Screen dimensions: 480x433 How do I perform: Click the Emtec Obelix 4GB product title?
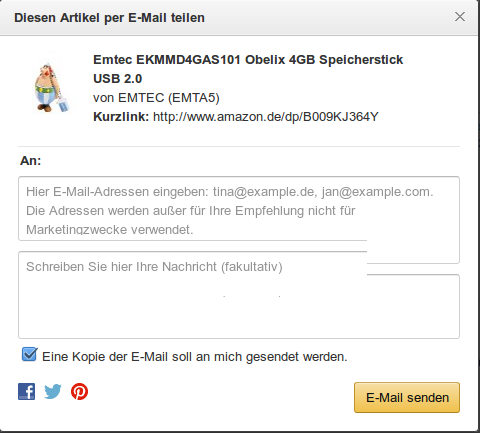[x=248, y=69]
